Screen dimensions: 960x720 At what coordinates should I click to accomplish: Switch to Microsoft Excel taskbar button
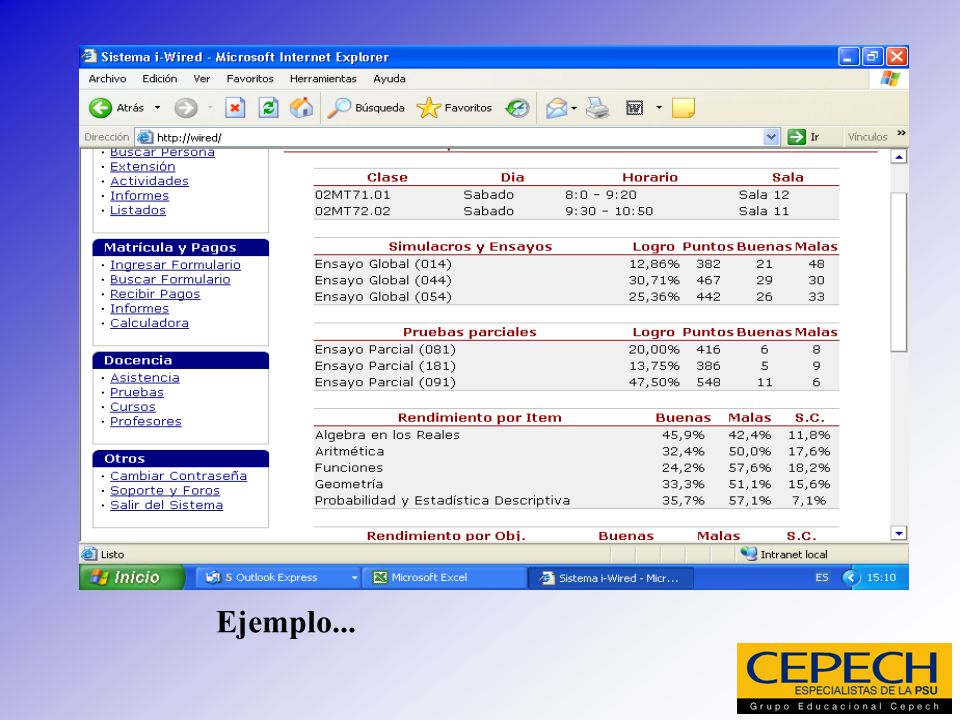coord(445,577)
